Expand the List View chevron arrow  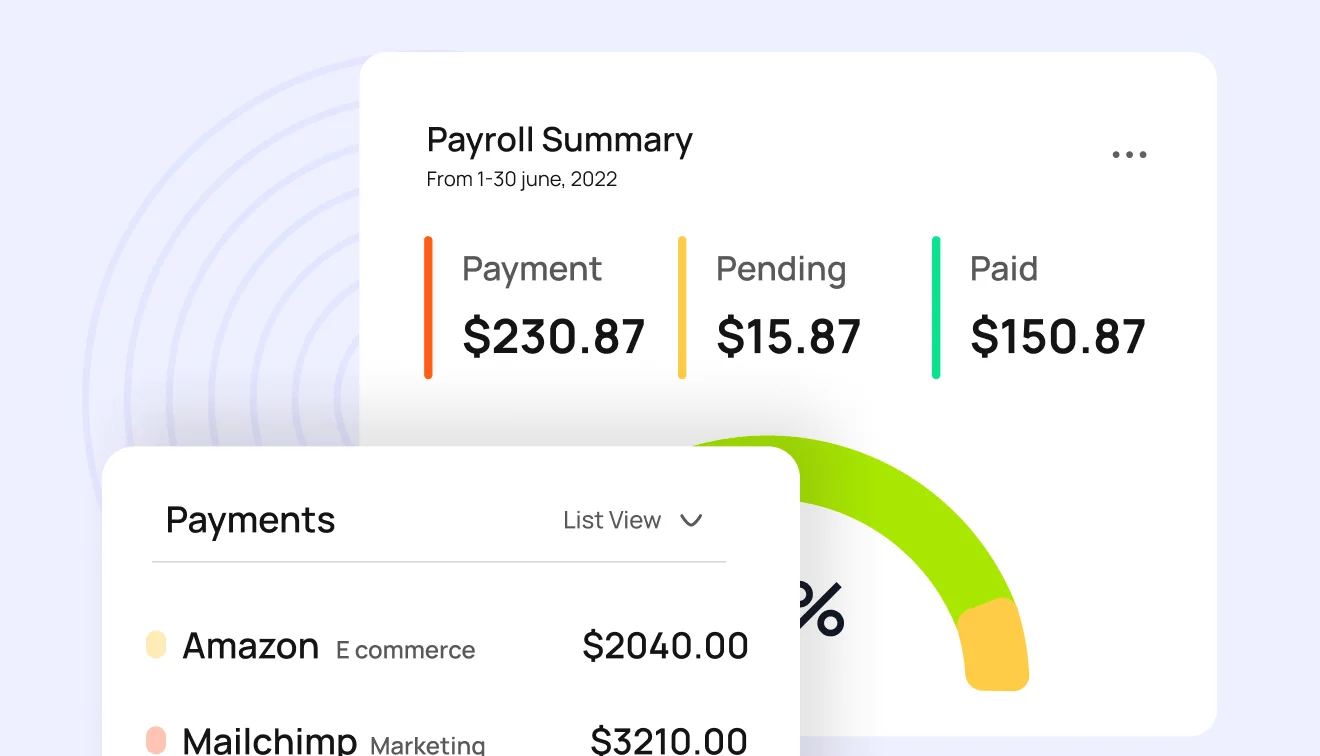coord(691,520)
